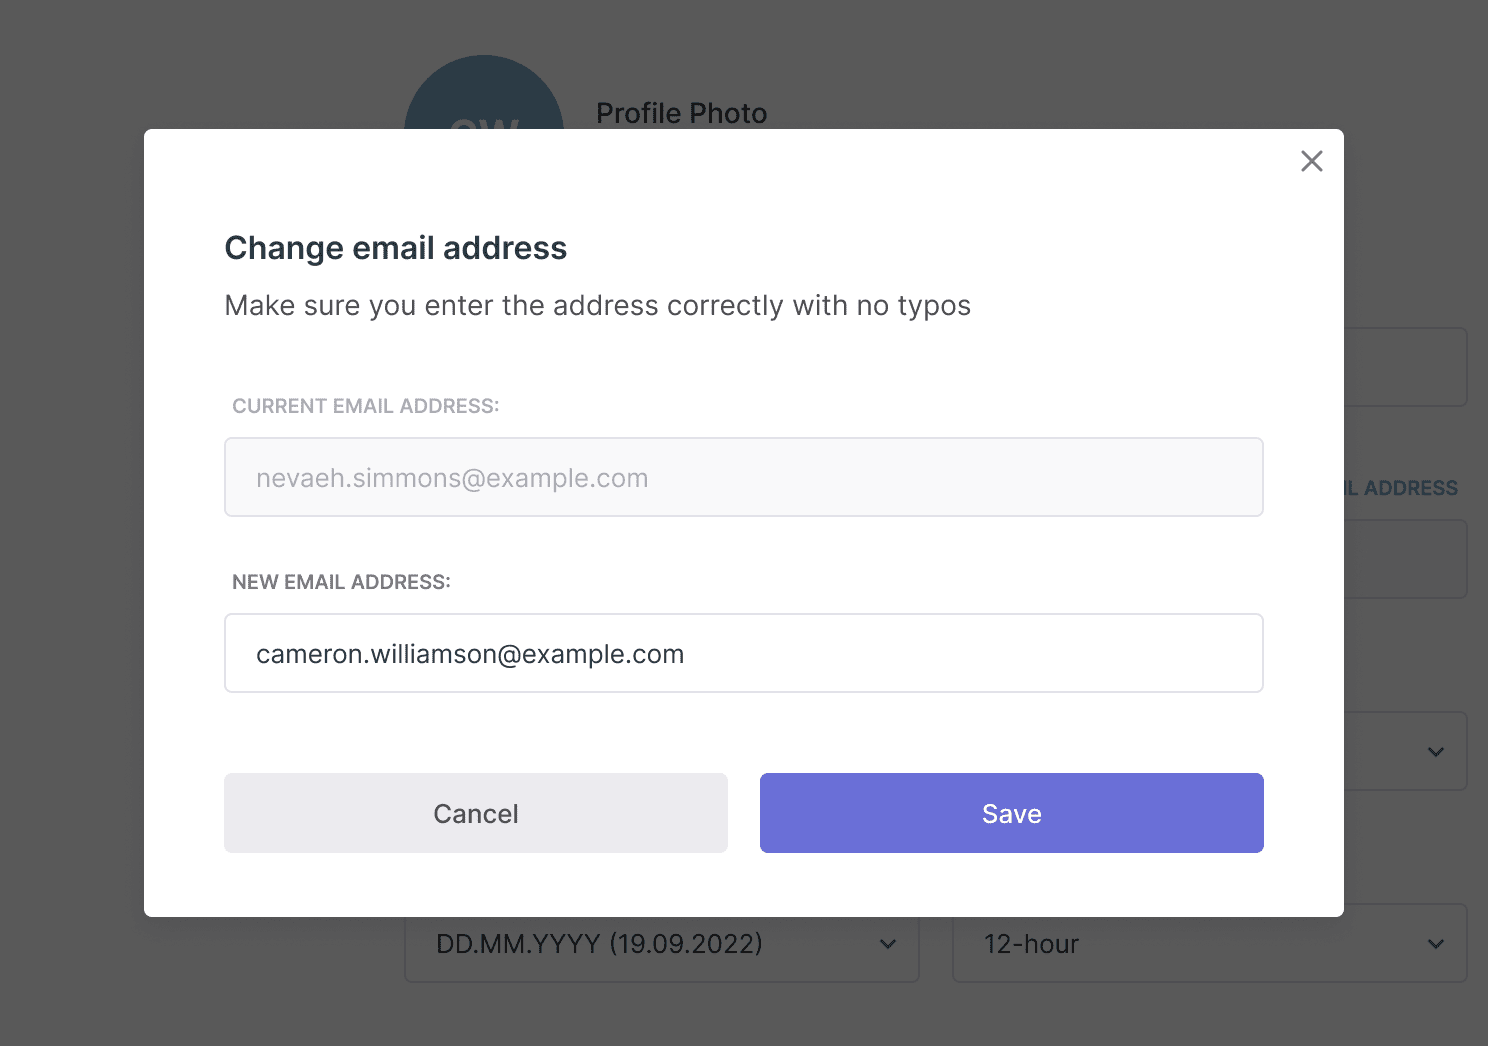Click the Cancel button
Screen dimensions: 1488x1046
(476, 813)
